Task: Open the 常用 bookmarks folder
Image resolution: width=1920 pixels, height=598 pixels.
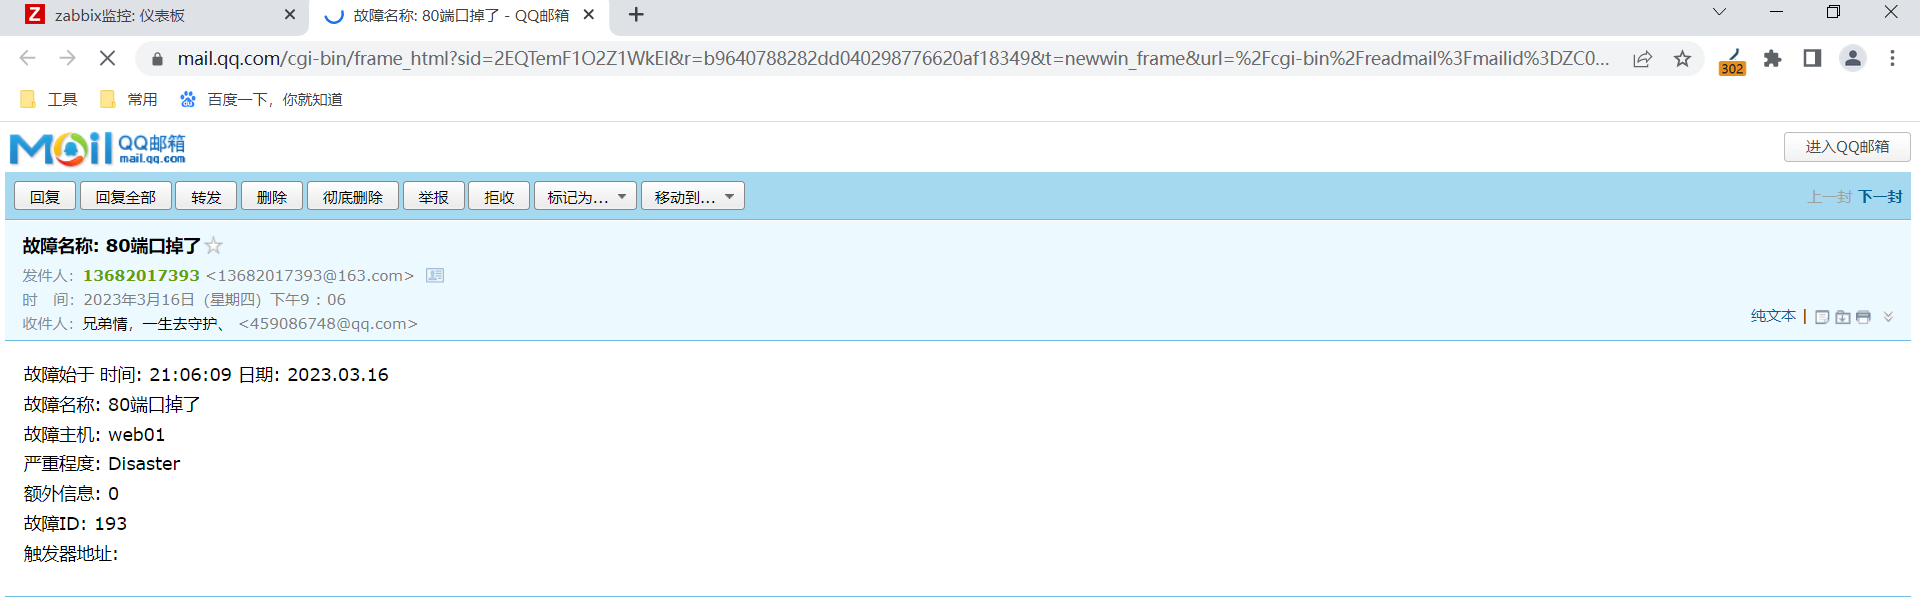Action: click(129, 99)
